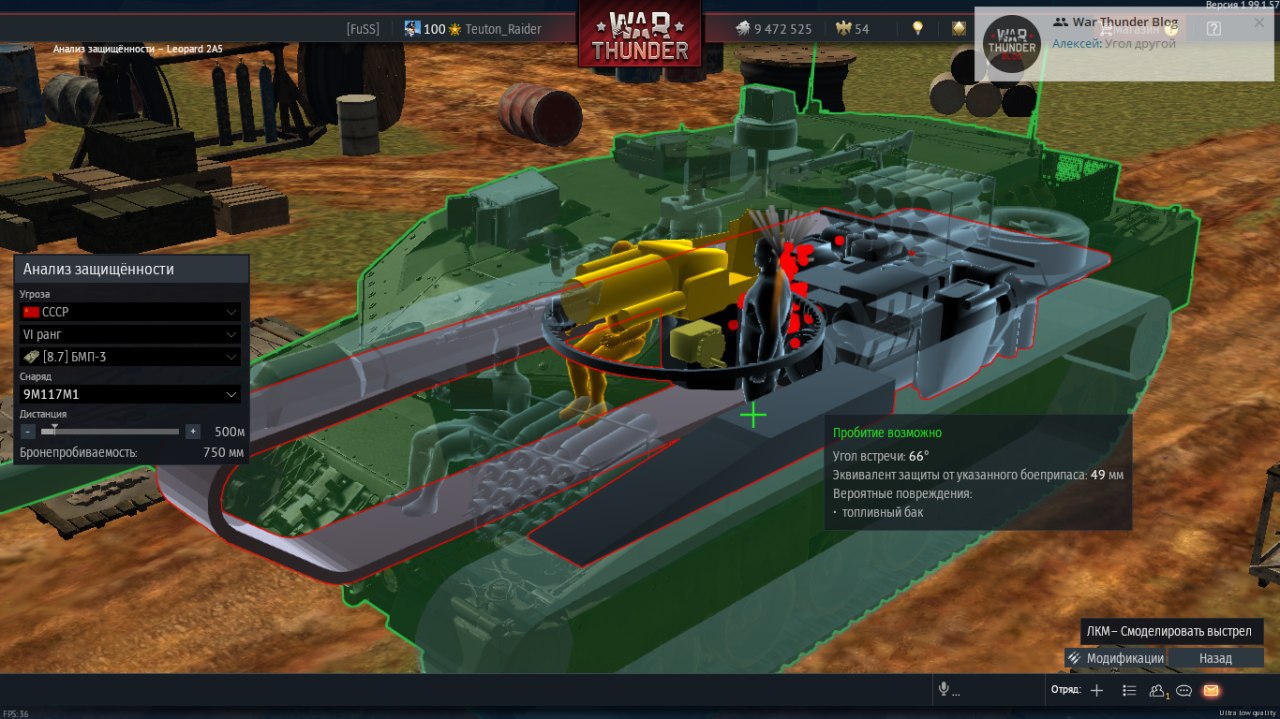The width and height of the screenshot is (1280, 719).
Task: Click the [FuSS] squadron tag
Action: point(363,29)
